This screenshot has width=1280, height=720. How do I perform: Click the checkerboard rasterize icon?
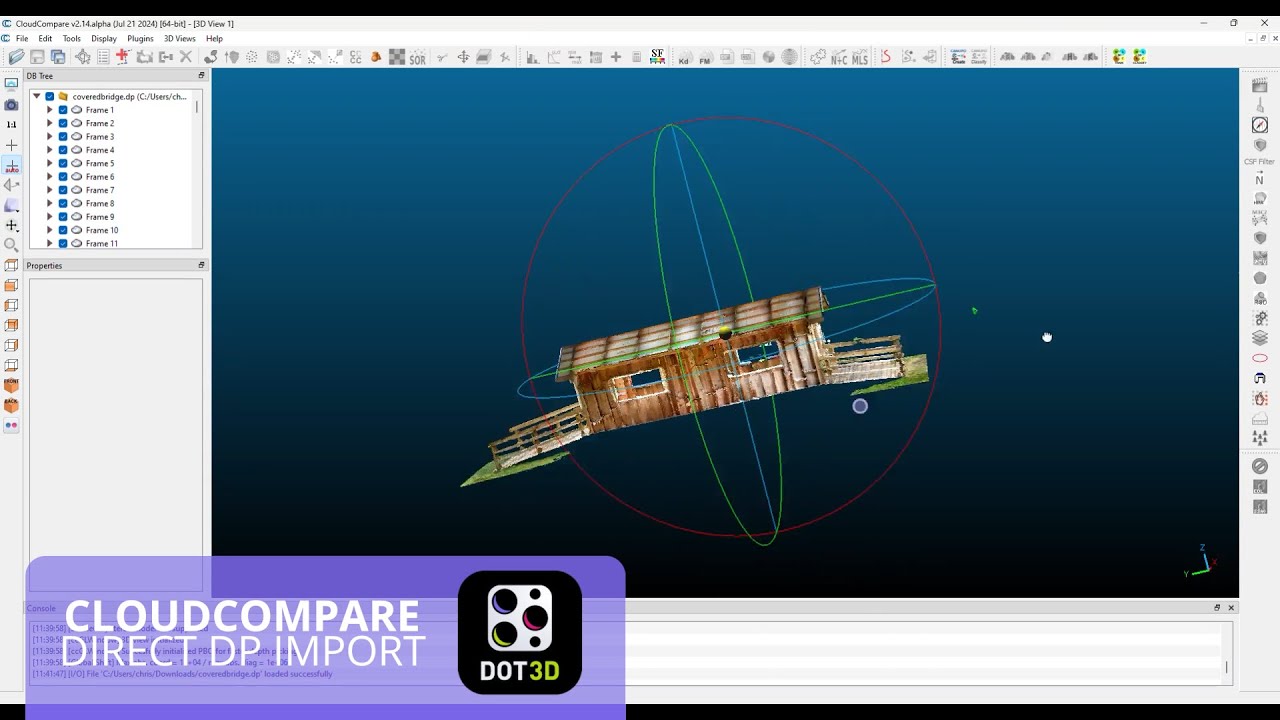(x=397, y=57)
